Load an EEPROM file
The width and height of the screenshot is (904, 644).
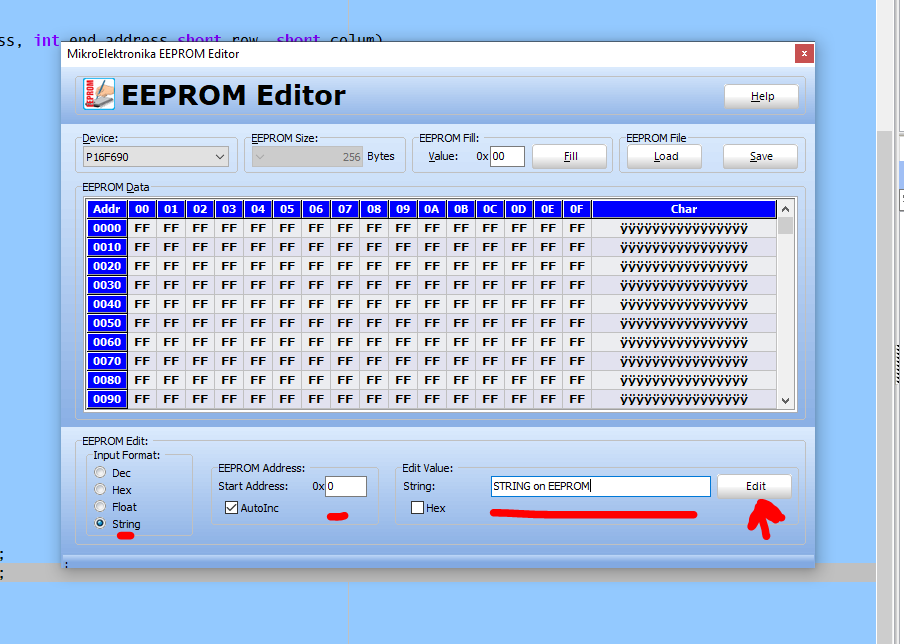tap(665, 156)
